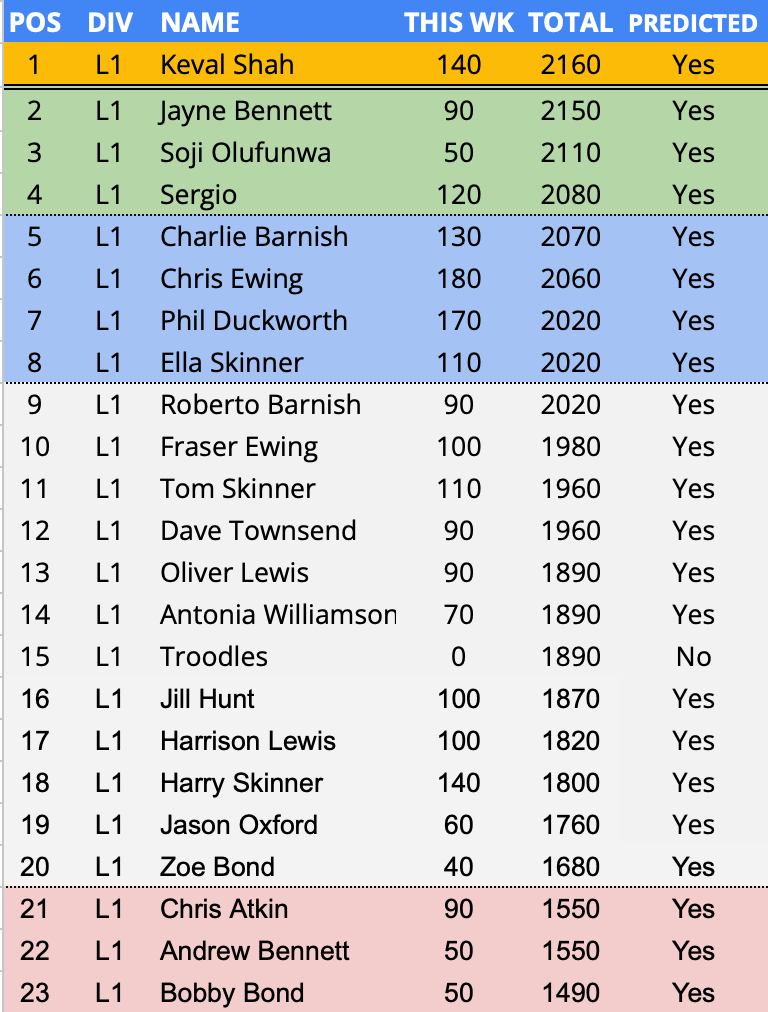Click position number 21 for Chris Atkin

coord(34,909)
